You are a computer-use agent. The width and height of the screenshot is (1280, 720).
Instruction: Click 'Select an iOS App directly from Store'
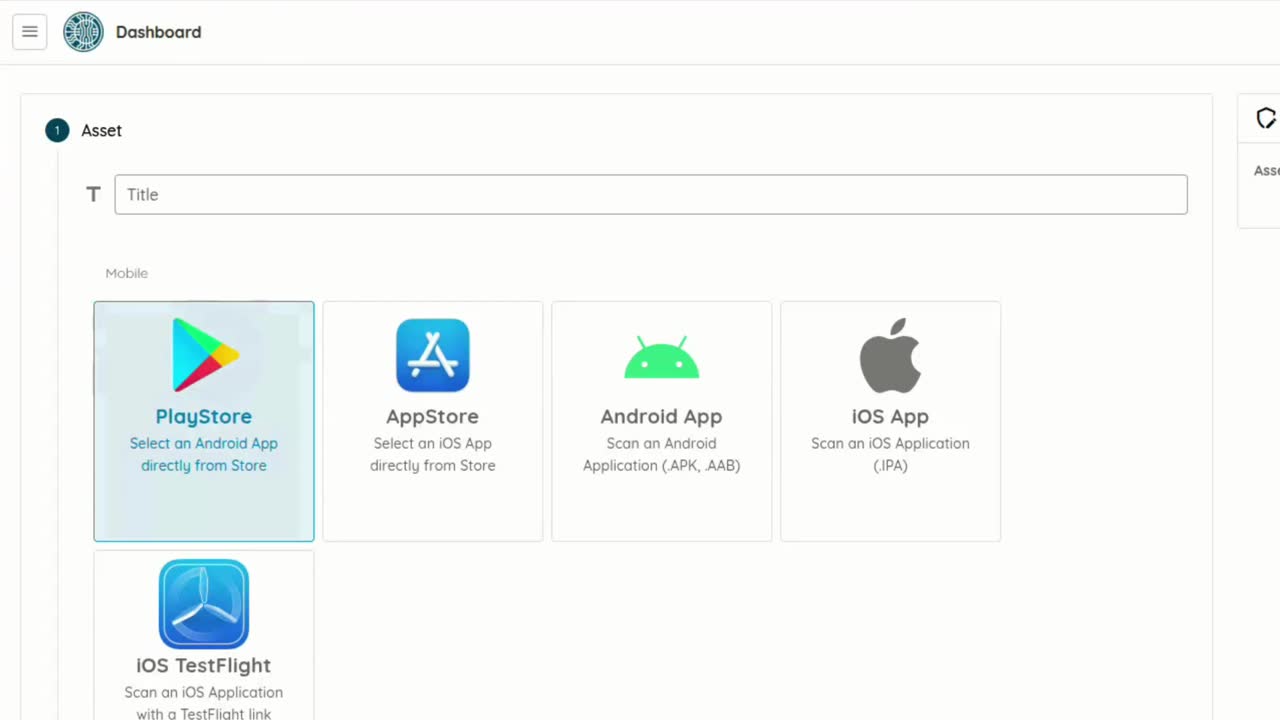[433, 454]
